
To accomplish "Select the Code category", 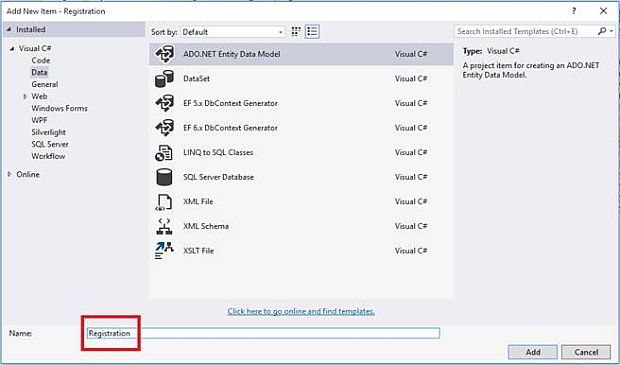I will (41, 61).
